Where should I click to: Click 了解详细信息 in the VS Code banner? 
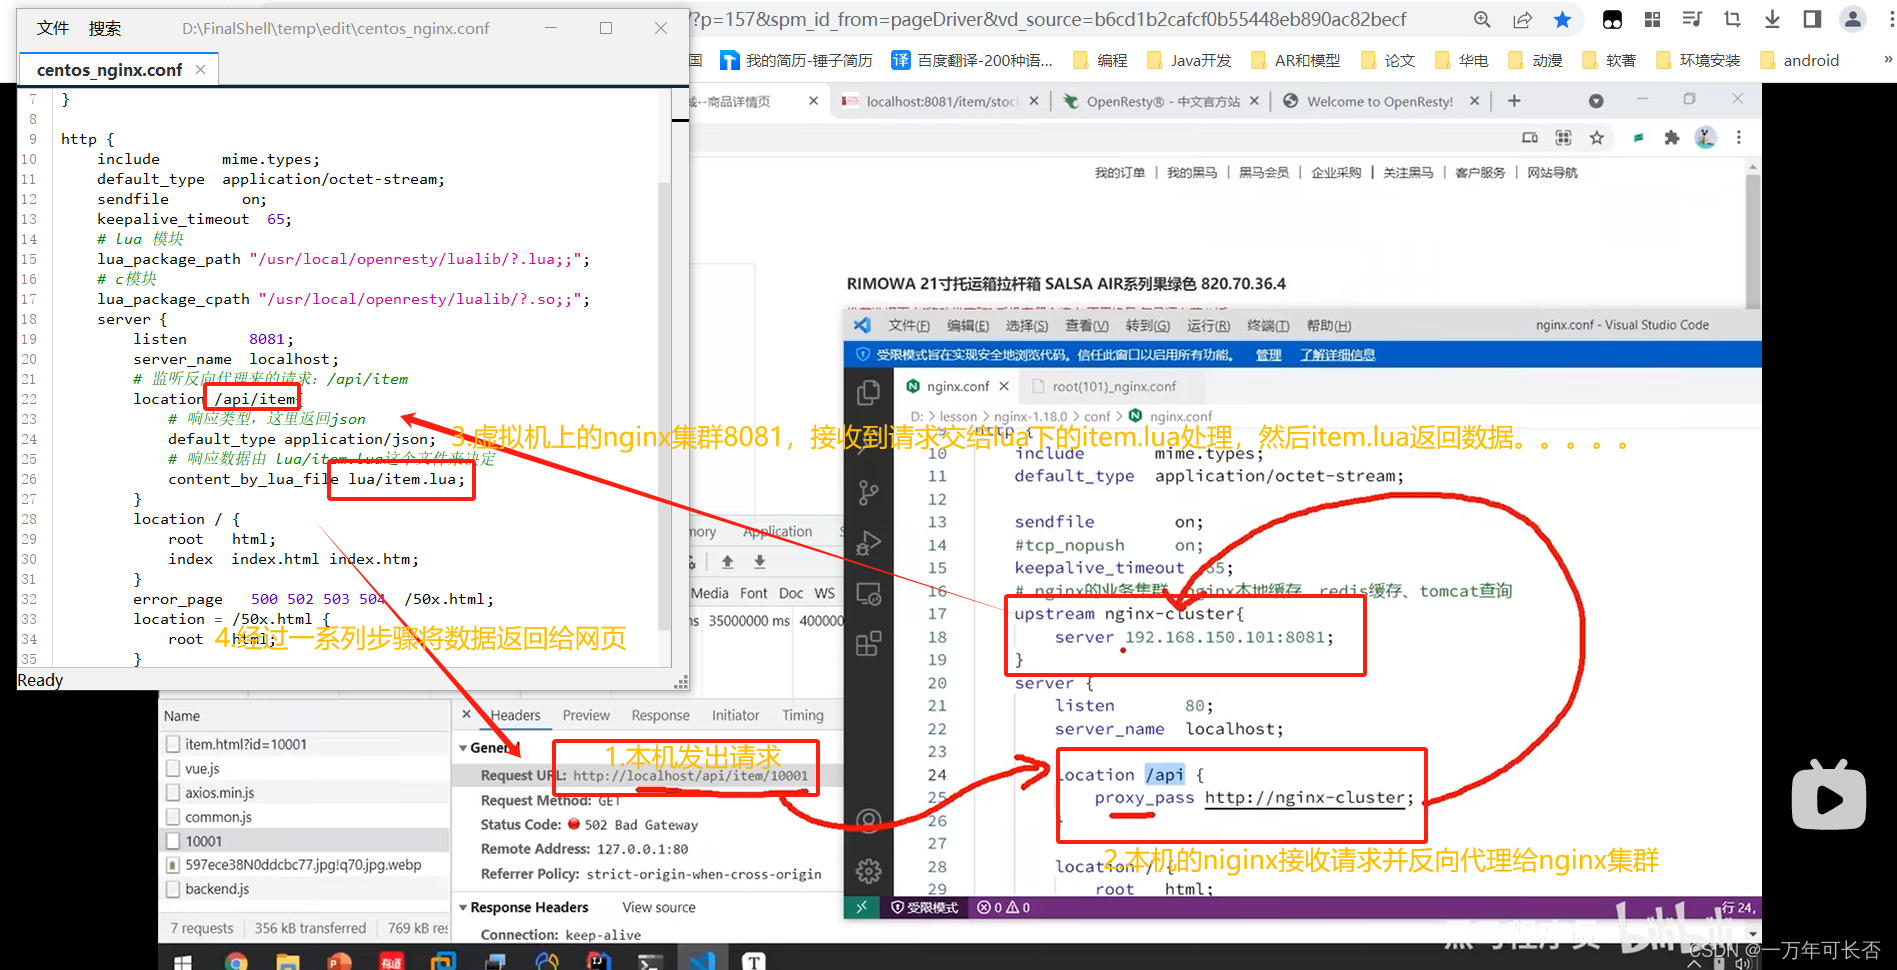pyautogui.click(x=1337, y=355)
